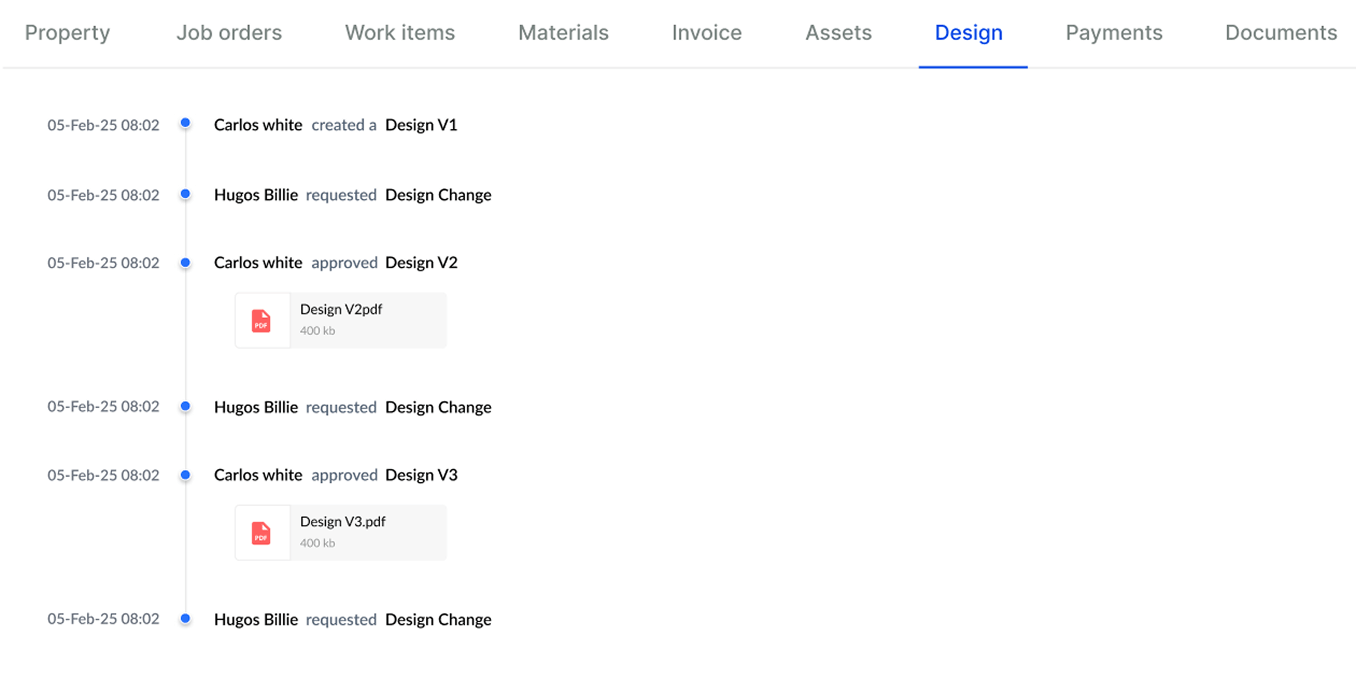Open the Work items tab
The width and height of the screenshot is (1356, 678).
(399, 32)
